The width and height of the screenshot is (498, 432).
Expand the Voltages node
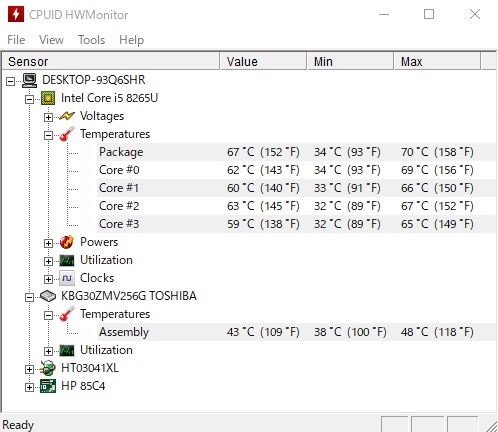(x=48, y=117)
